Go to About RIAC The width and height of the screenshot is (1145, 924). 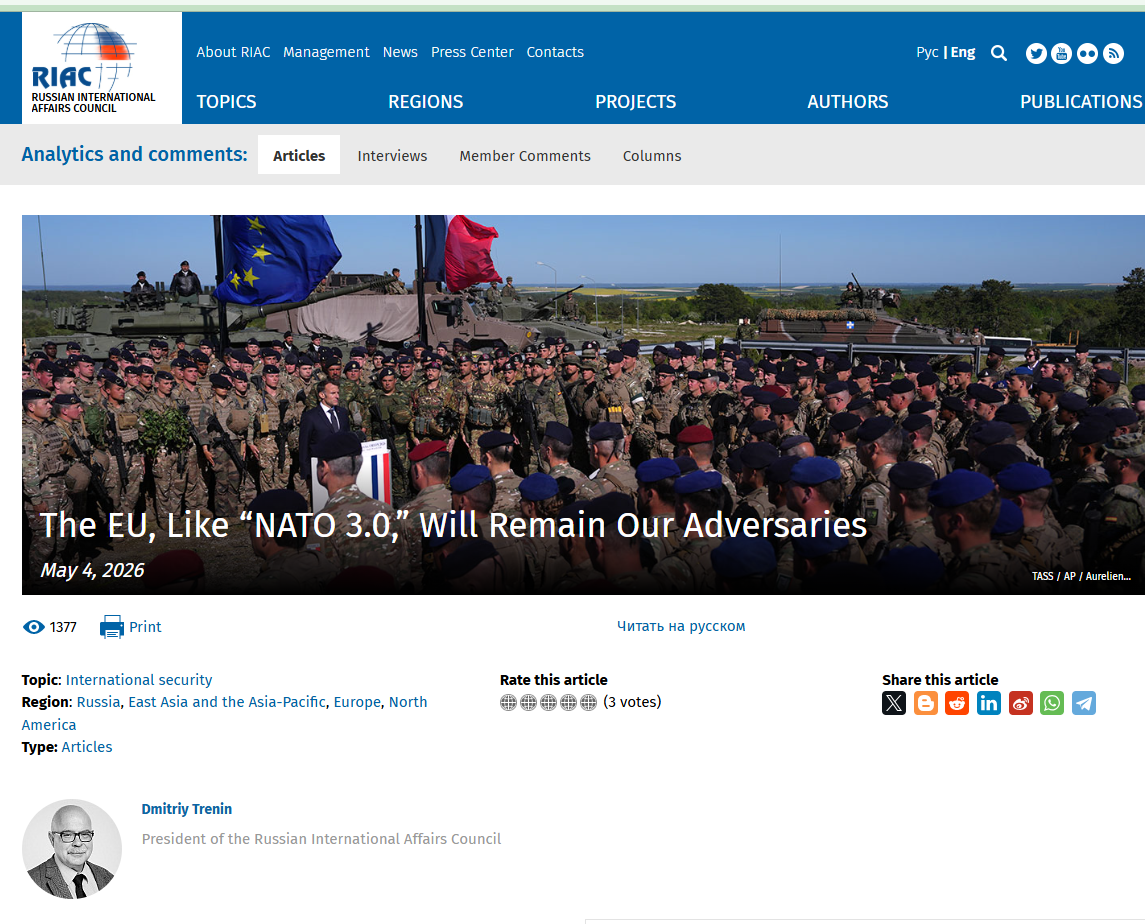[233, 52]
